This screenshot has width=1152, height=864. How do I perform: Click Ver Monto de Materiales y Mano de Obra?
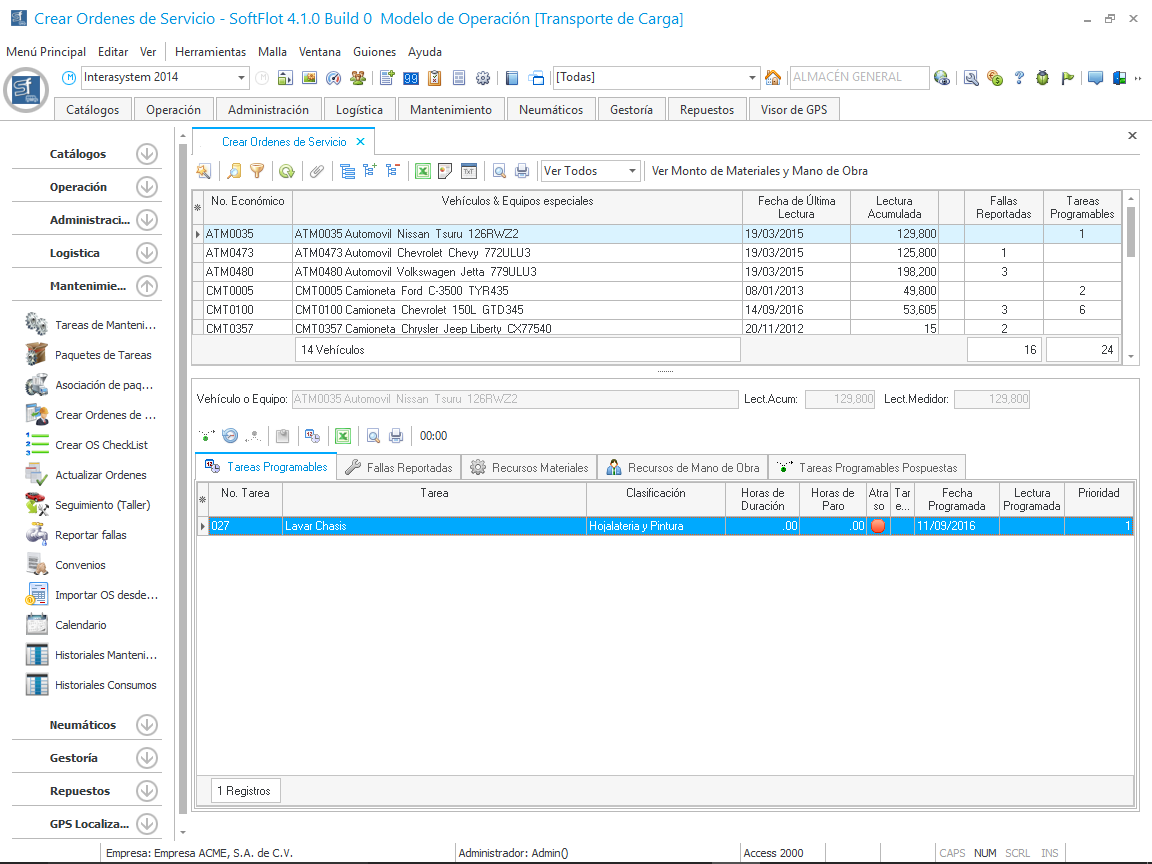pos(759,171)
